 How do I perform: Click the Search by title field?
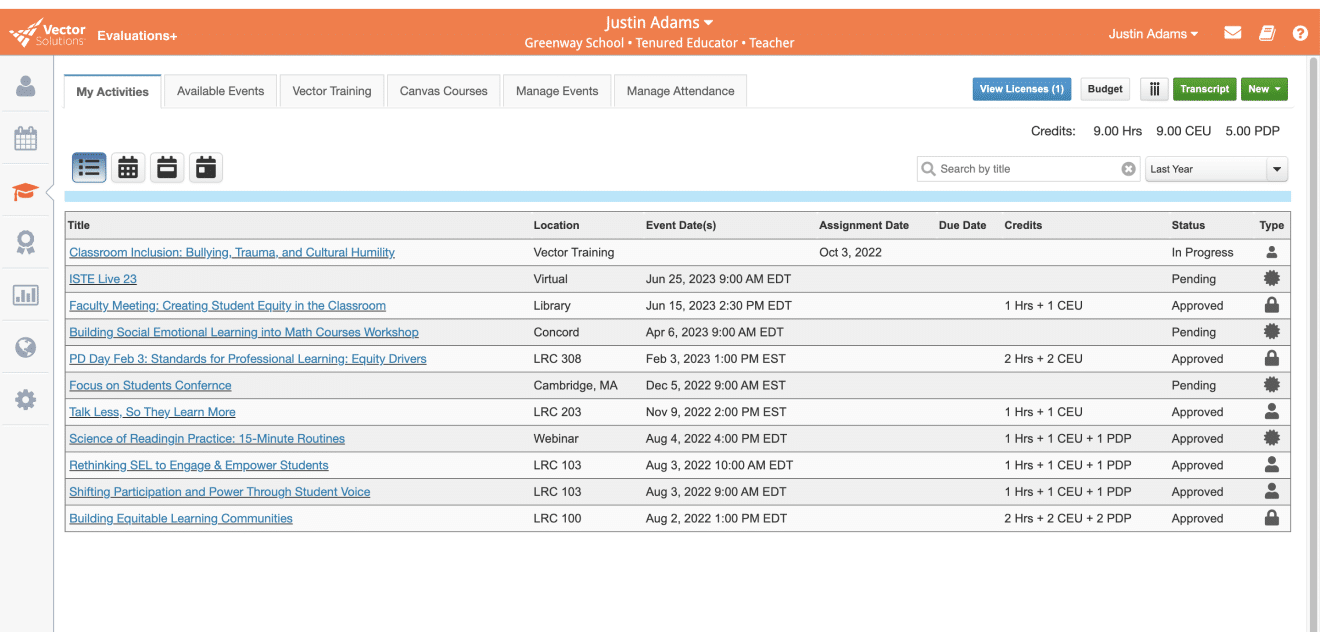click(1026, 169)
